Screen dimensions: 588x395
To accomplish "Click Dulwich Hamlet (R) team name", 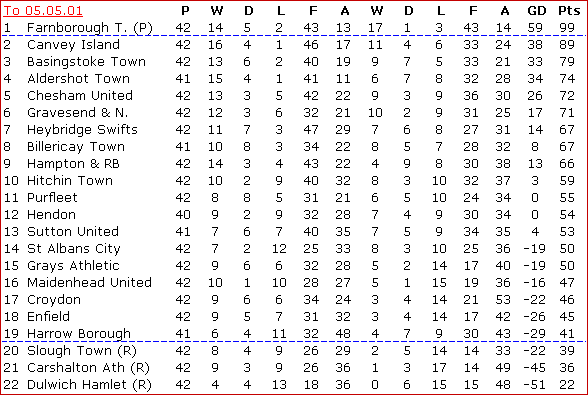I will [x=89, y=384].
